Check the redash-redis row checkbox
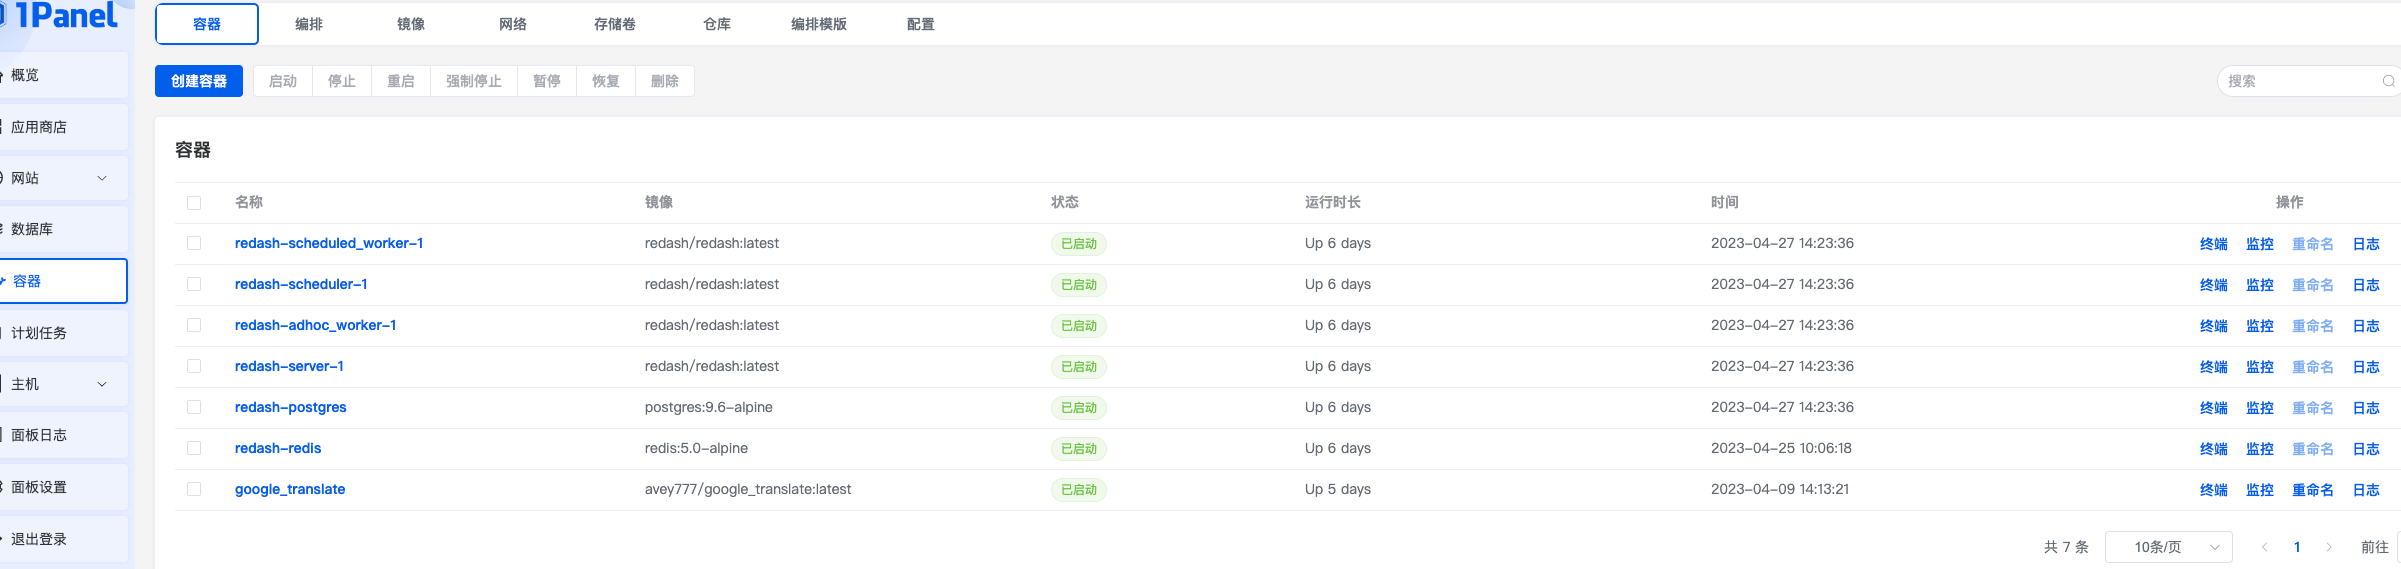This screenshot has height=569, width=2401. click(194, 448)
